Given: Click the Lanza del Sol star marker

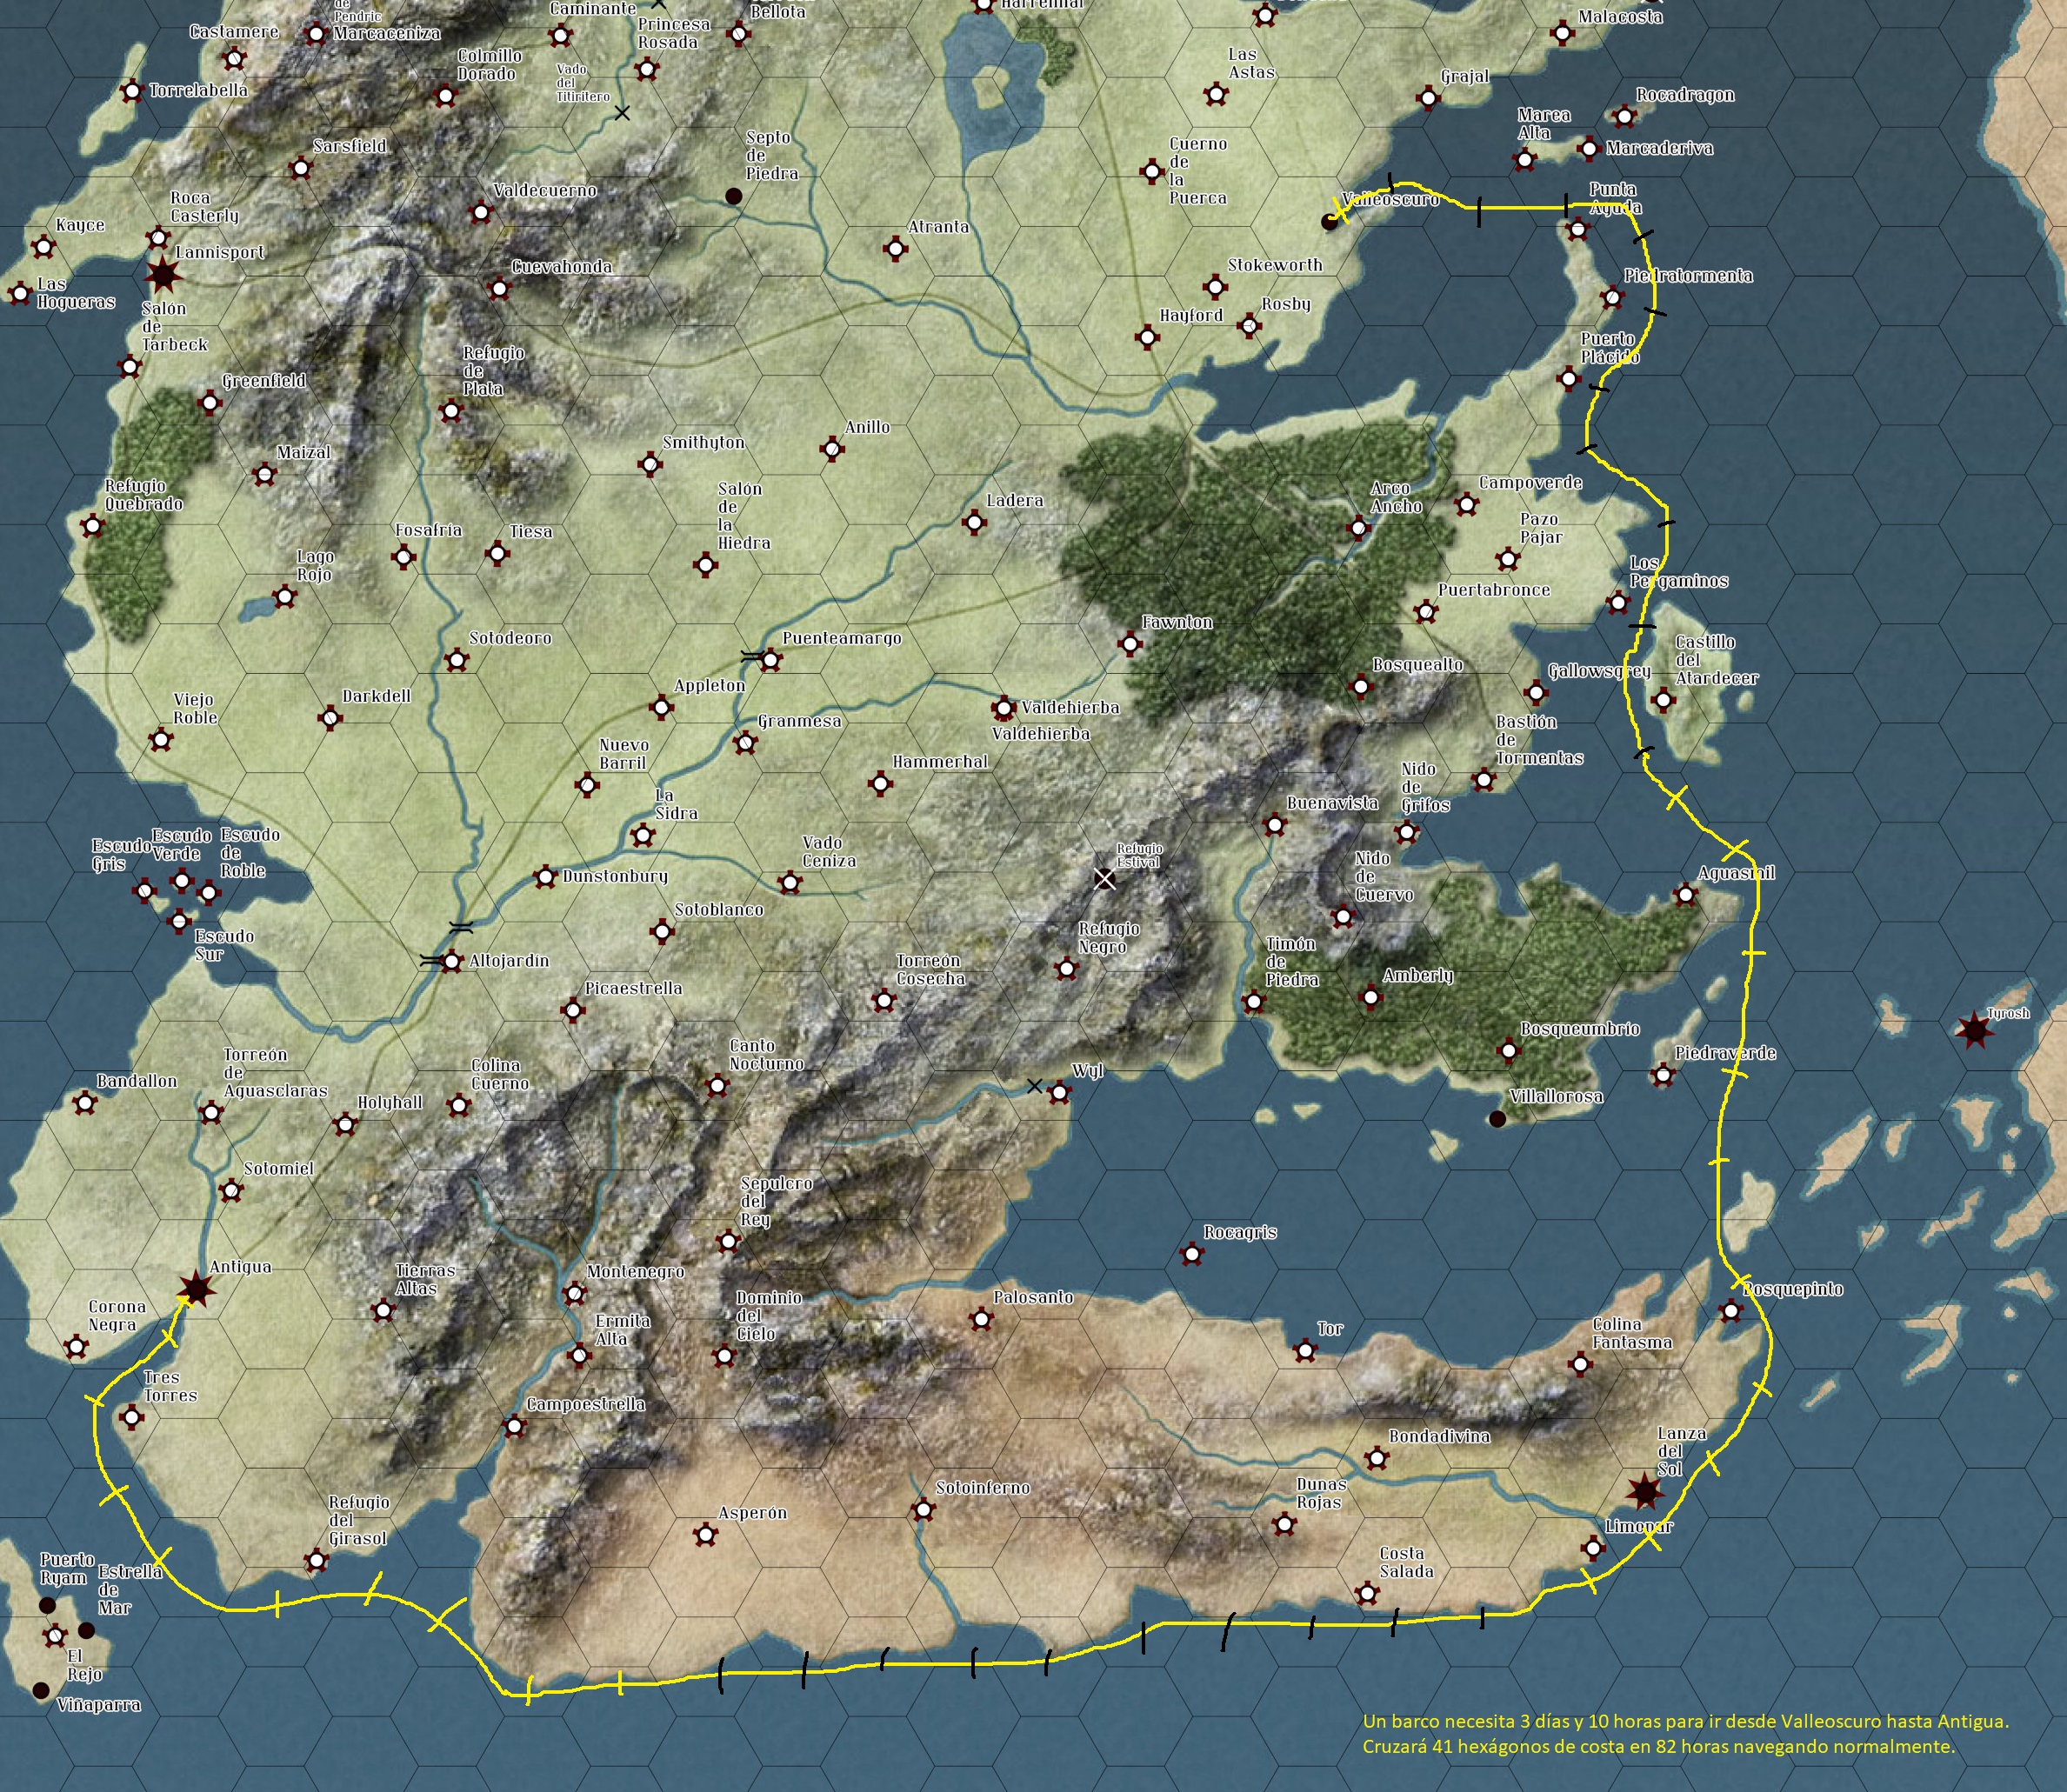Looking at the screenshot, I should [x=1645, y=1492].
